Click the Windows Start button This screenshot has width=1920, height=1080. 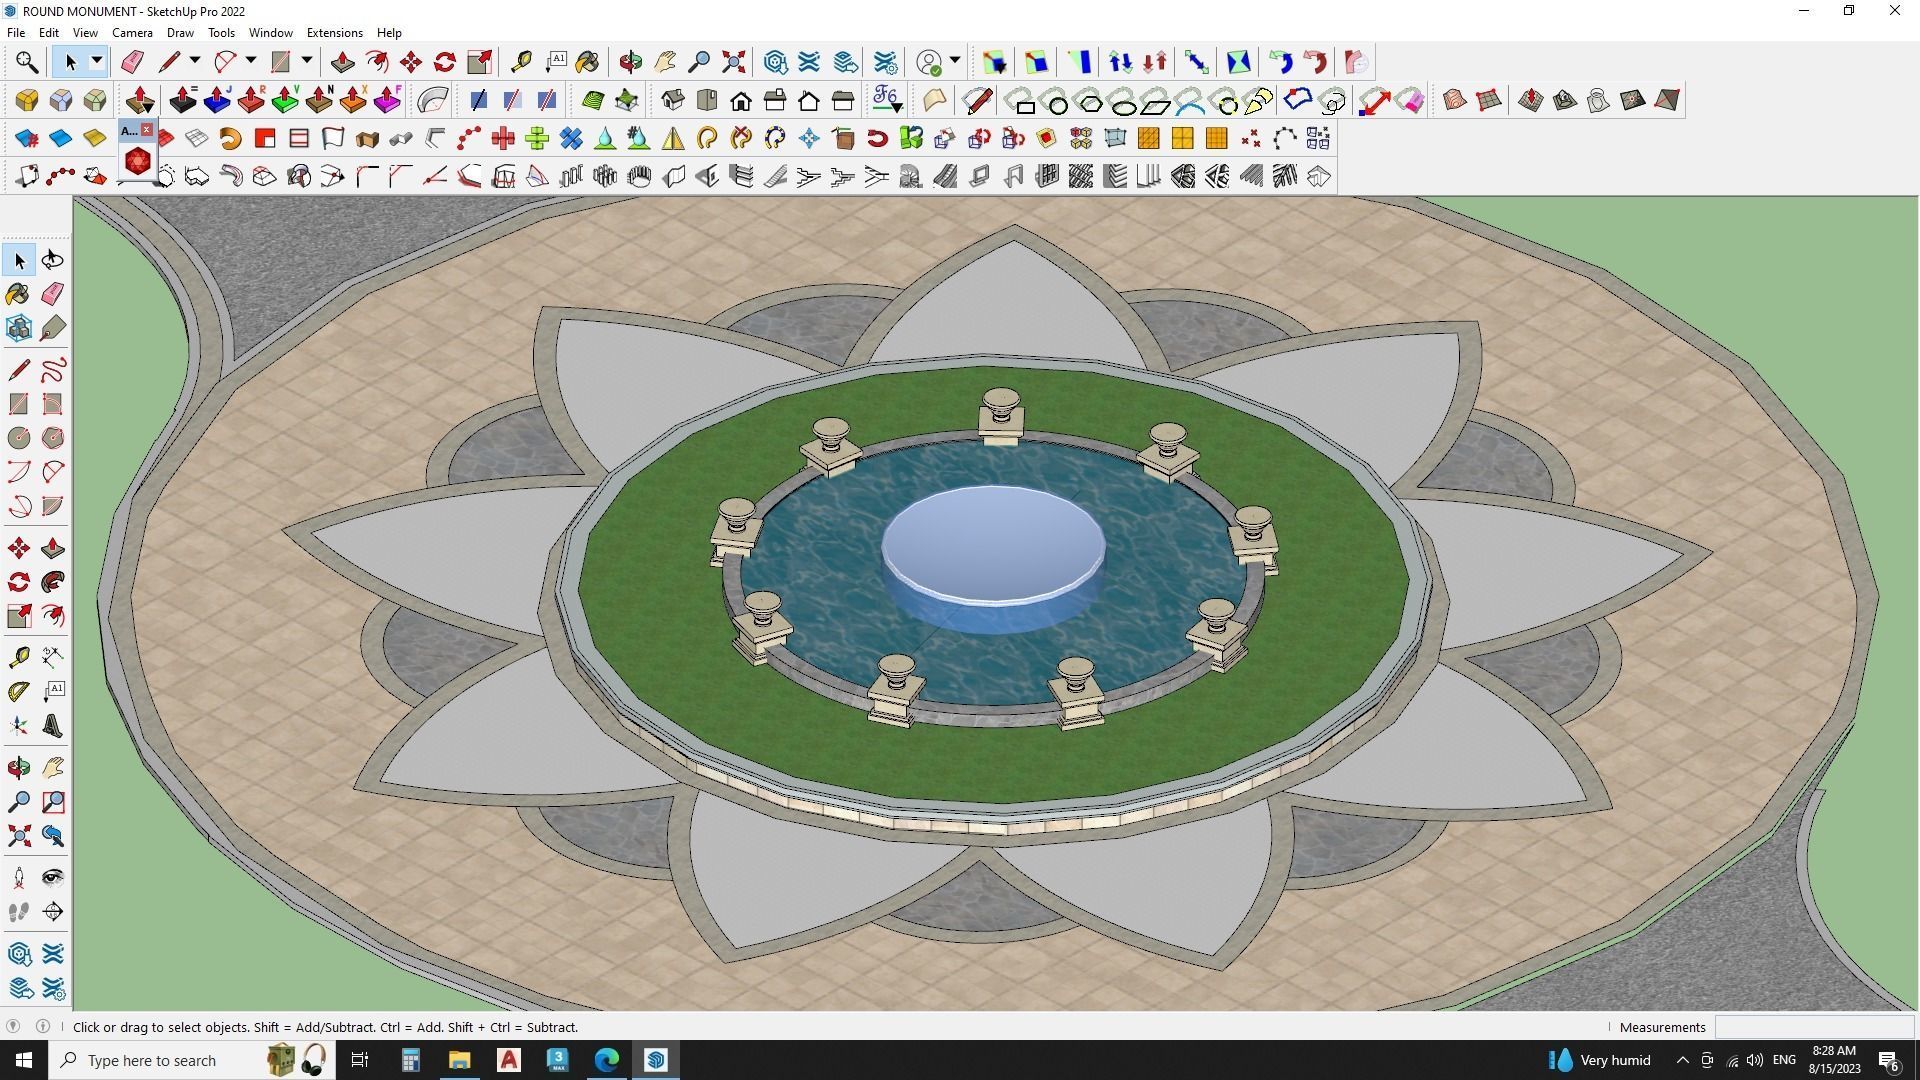pyautogui.click(x=24, y=1060)
